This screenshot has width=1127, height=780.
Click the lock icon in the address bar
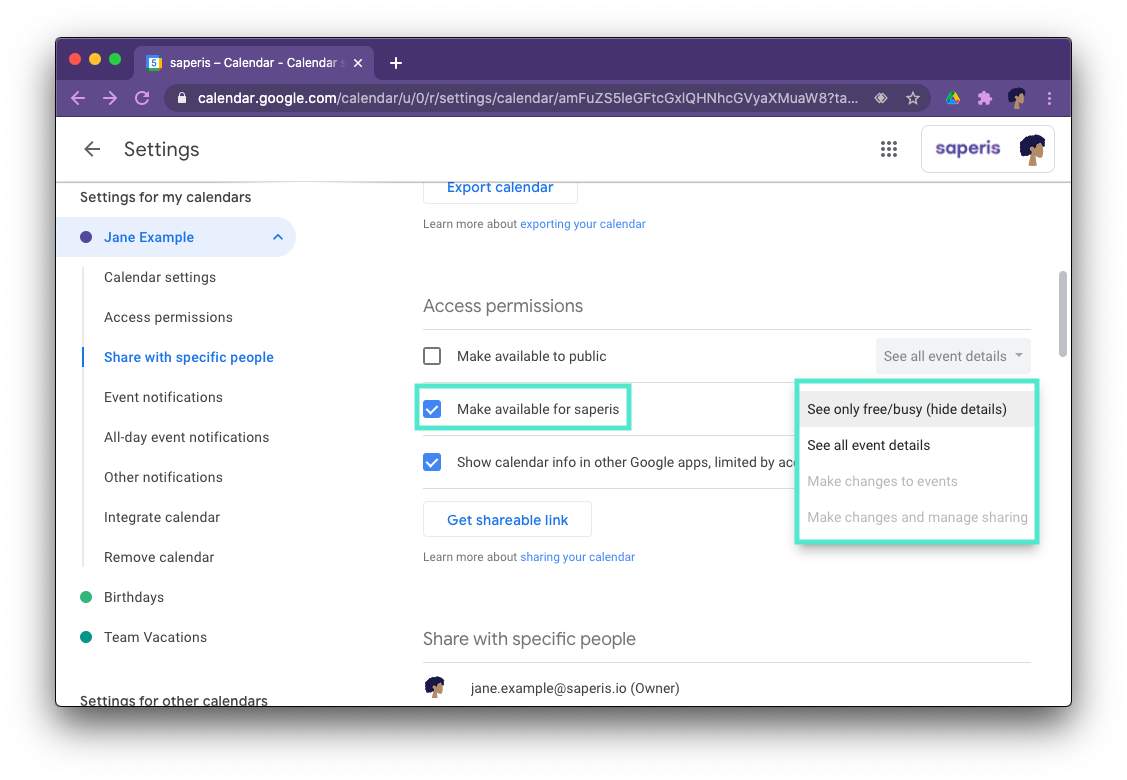[x=182, y=98]
